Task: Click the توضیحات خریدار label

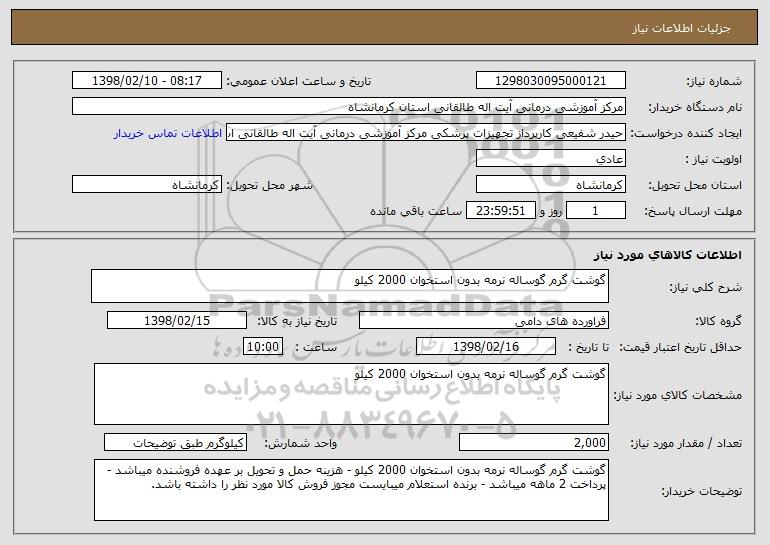Action: coord(701,491)
